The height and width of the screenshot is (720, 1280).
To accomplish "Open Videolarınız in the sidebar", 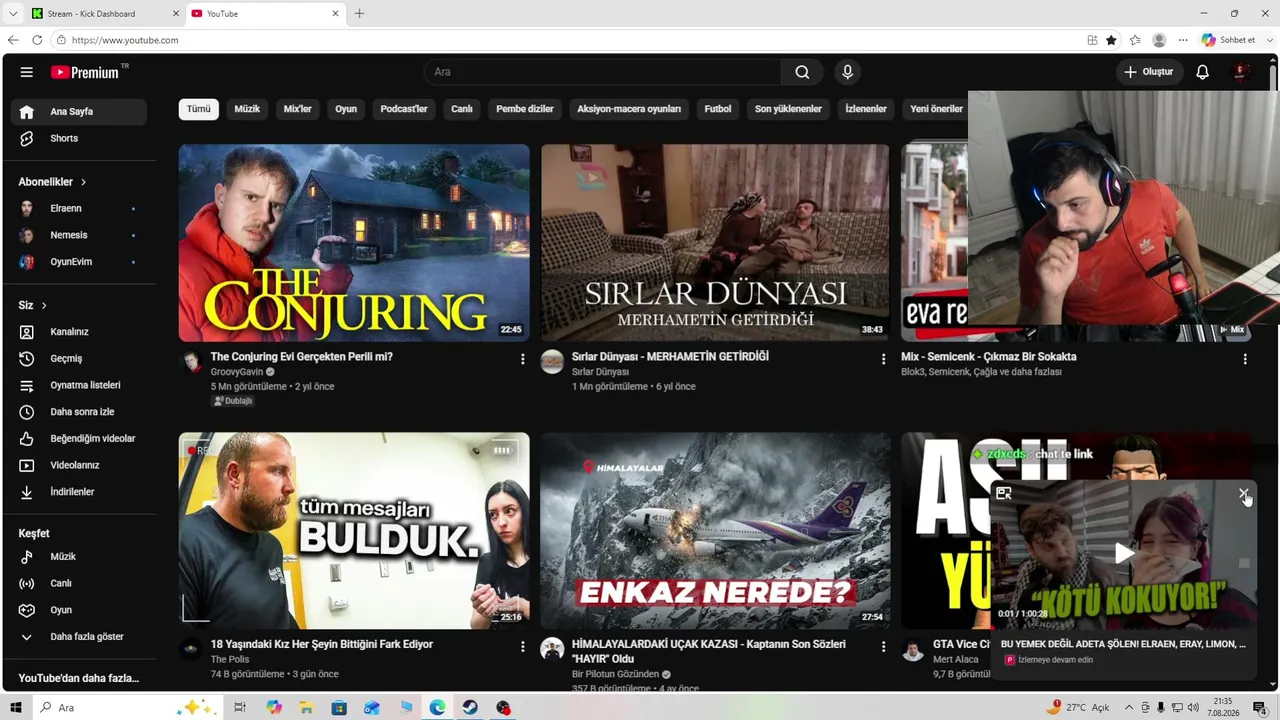I will [79, 465].
